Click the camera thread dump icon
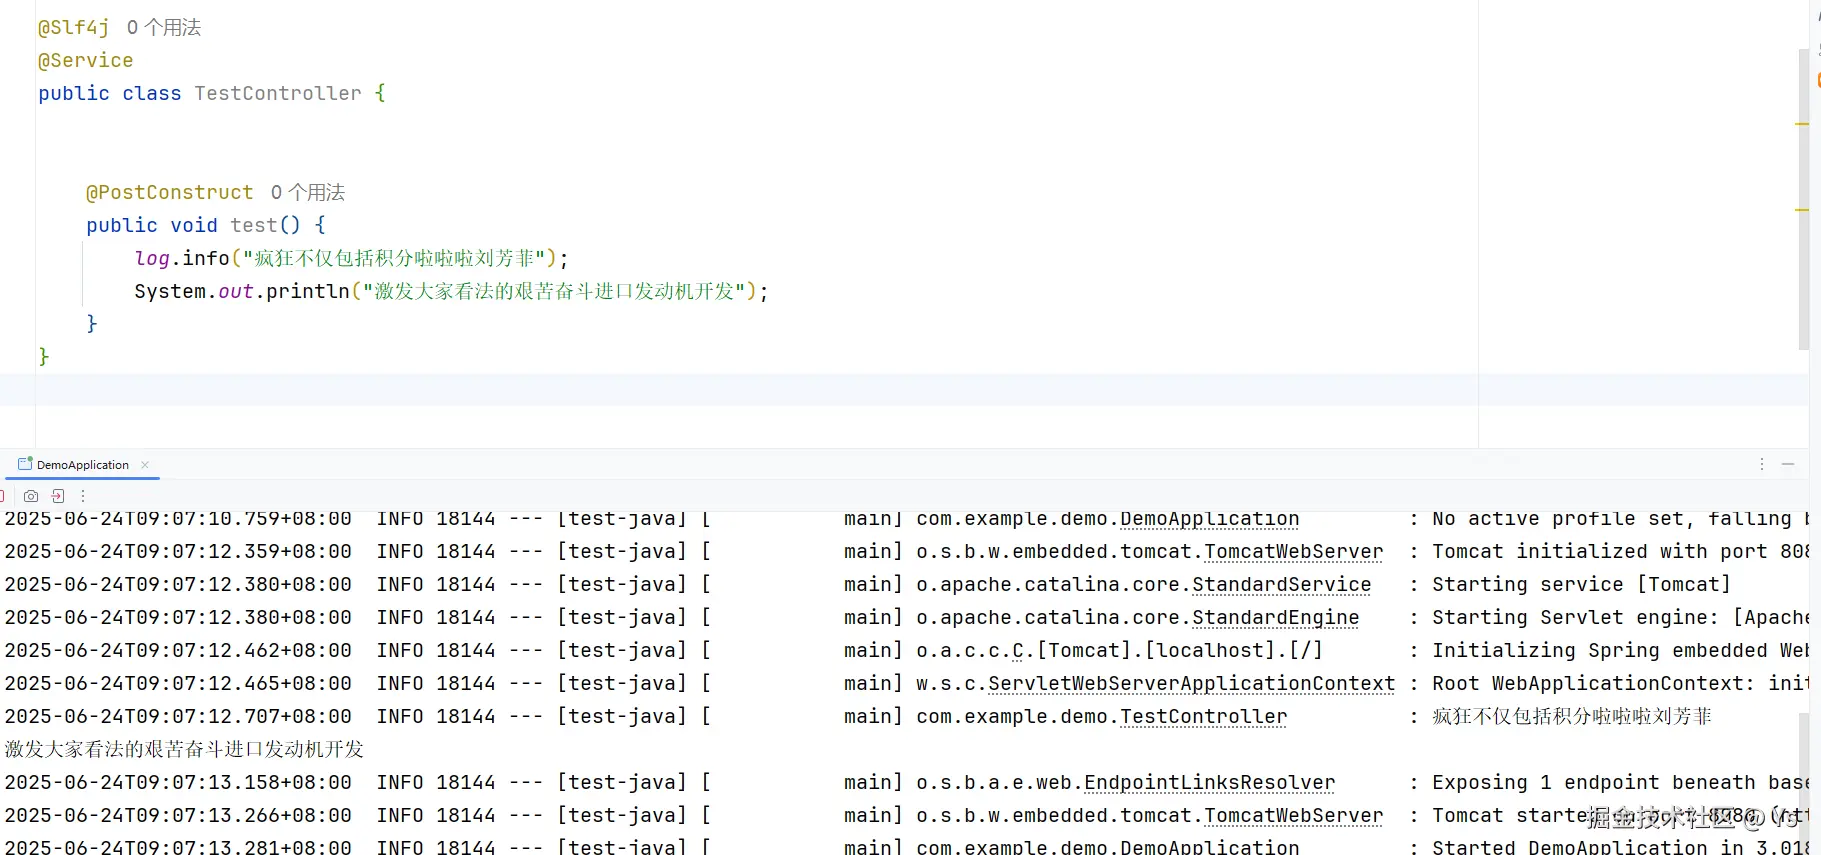This screenshot has height=855, width=1821. [x=31, y=496]
